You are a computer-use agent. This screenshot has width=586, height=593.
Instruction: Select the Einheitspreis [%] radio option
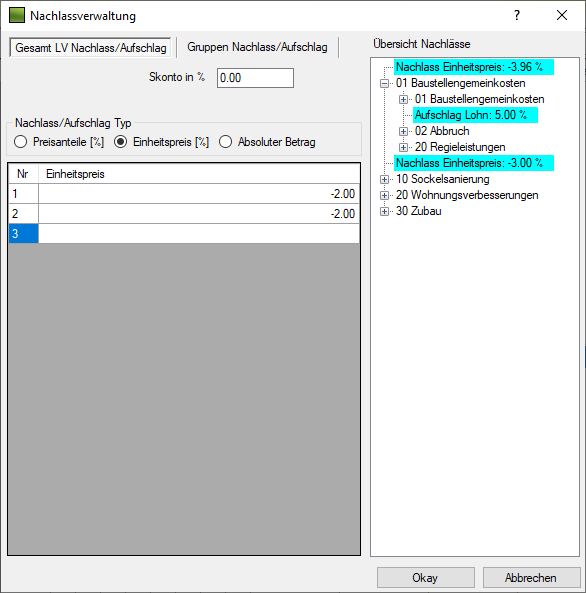tap(121, 142)
